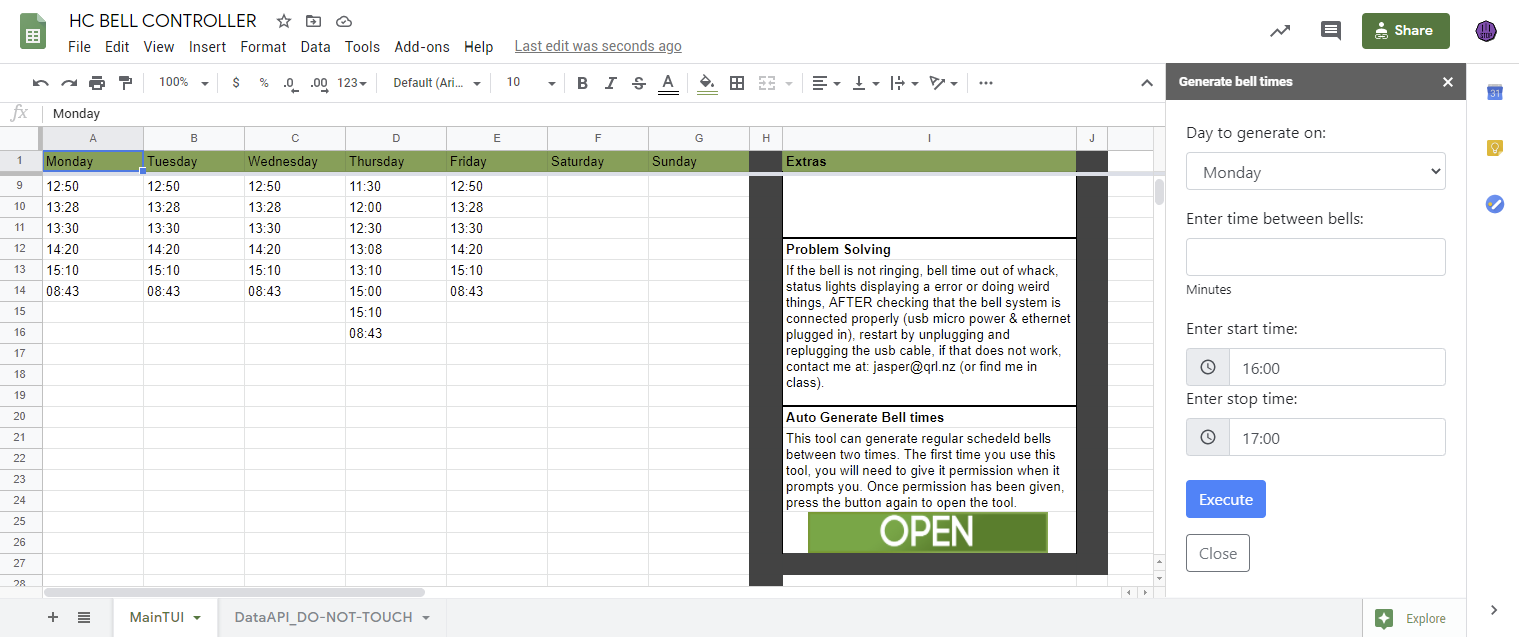Open the More toolbar options icon
Image resolution: width=1519 pixels, height=637 pixels.
pyautogui.click(x=986, y=83)
